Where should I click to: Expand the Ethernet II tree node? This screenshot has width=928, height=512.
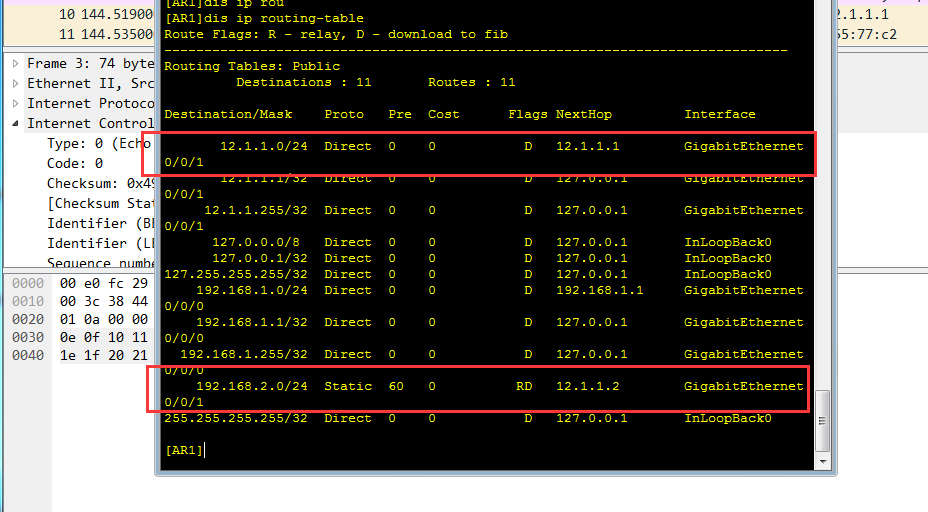[x=16, y=83]
